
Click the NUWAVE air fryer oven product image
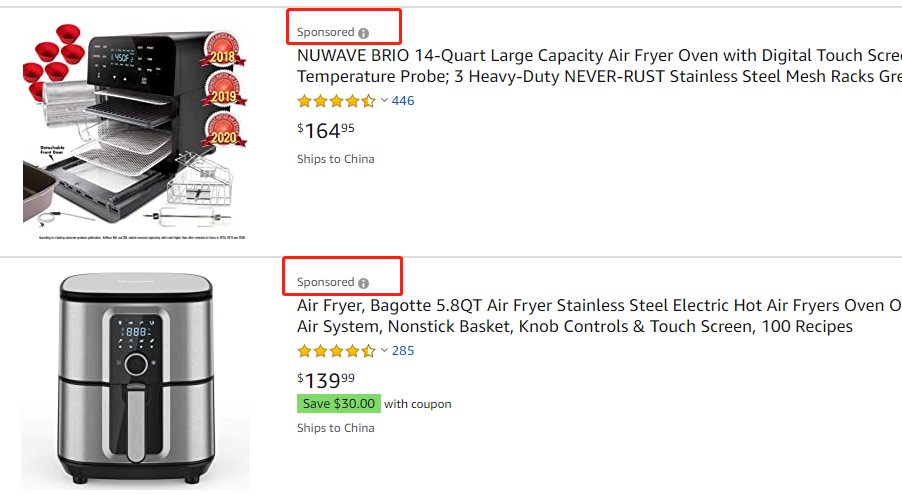[x=135, y=130]
